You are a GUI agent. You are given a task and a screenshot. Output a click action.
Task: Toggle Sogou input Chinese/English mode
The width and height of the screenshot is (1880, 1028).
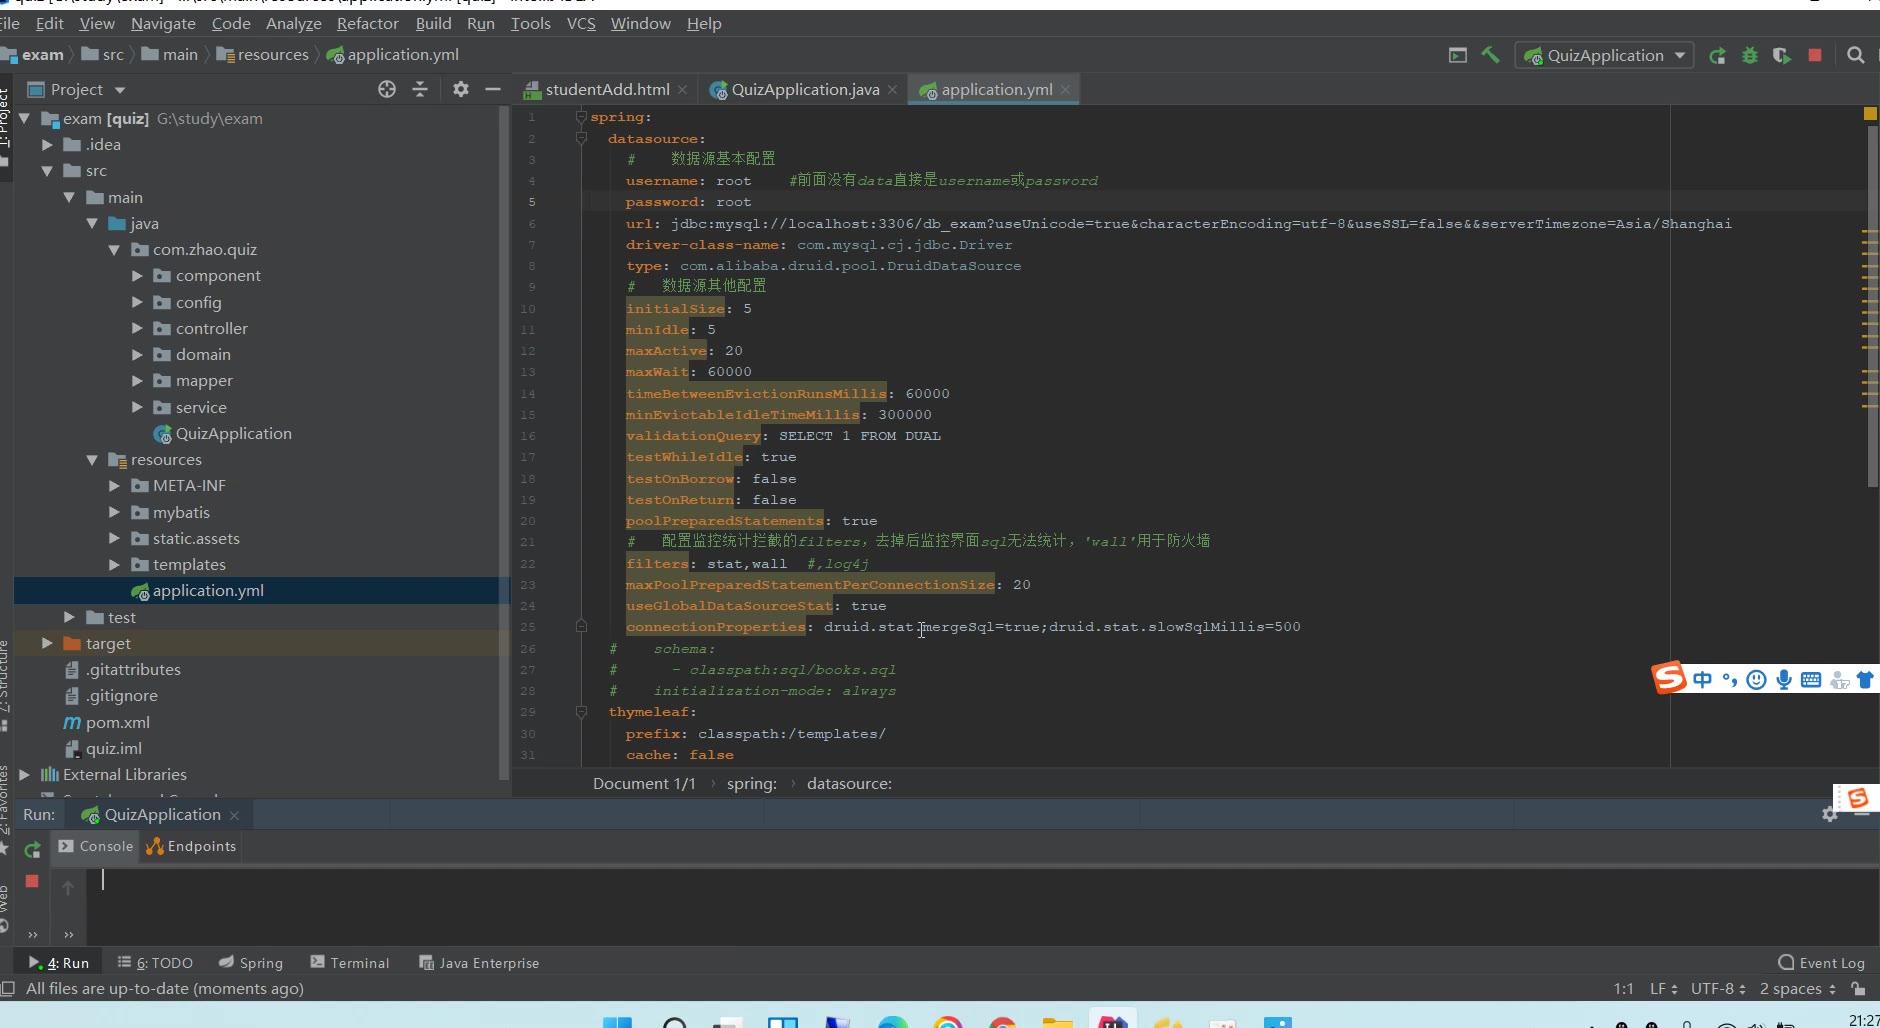tap(1702, 680)
